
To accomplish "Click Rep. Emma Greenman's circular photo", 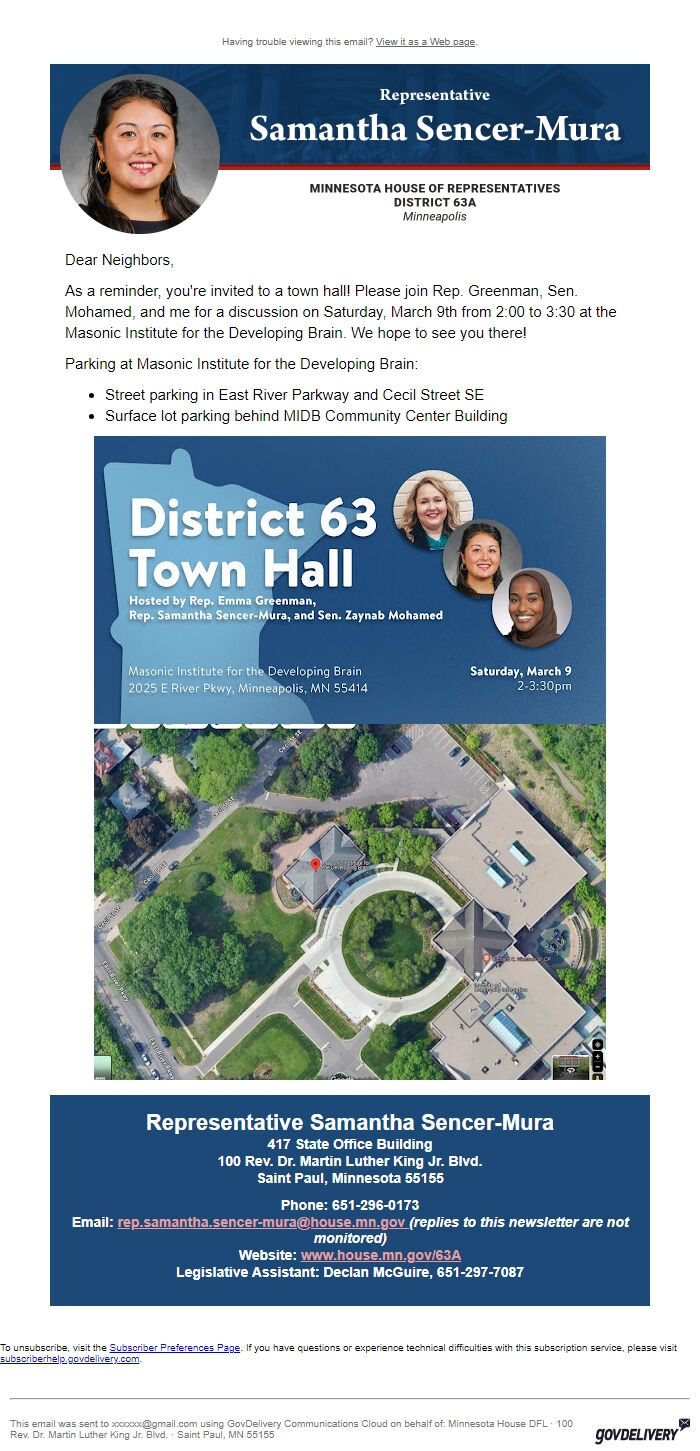I will [433, 510].
